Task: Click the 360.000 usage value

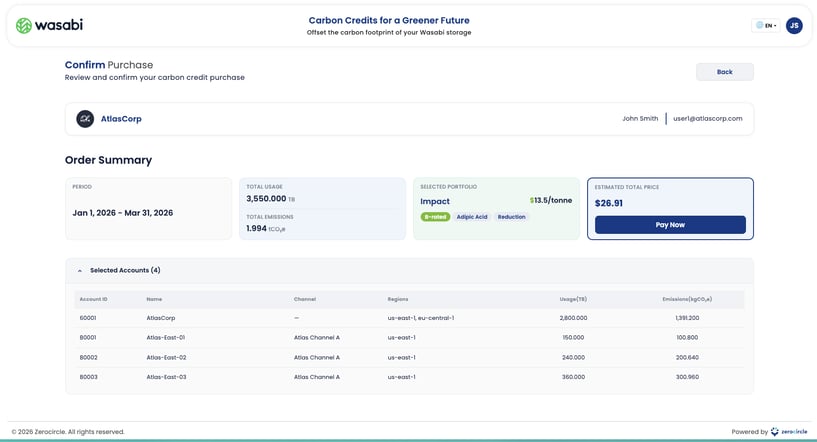Action: coord(573,377)
